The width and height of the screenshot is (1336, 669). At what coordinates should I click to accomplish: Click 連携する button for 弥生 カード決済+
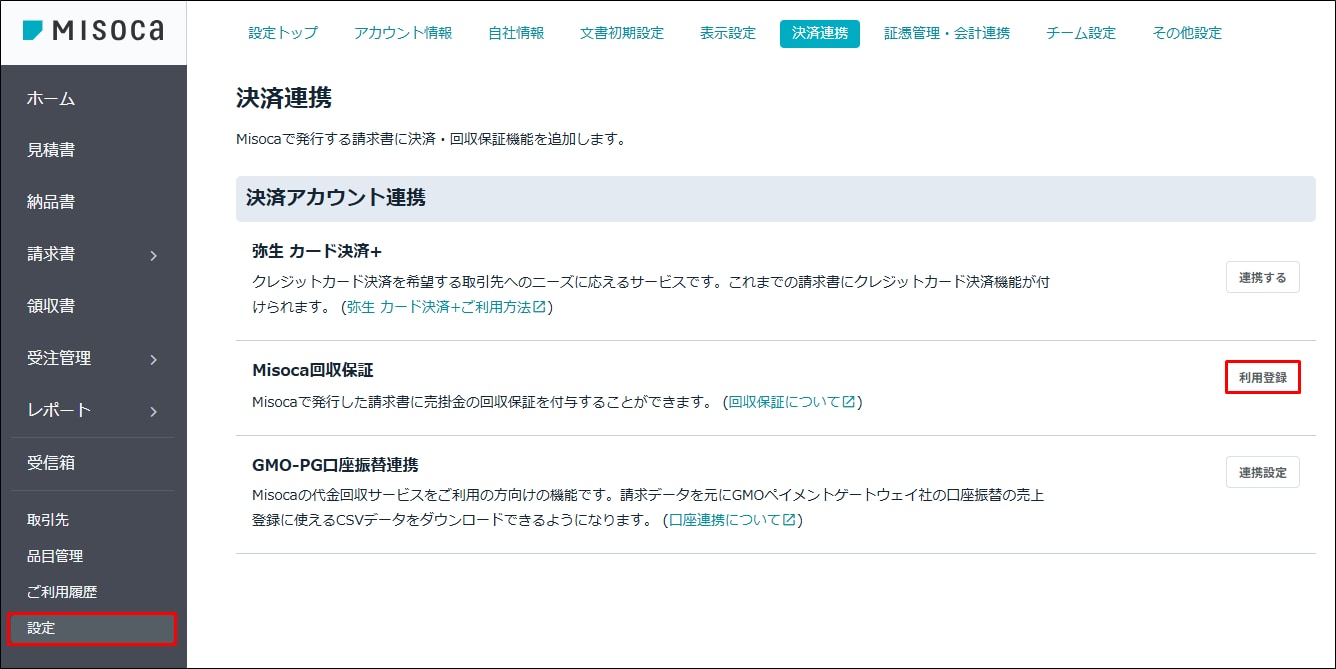coord(1262,278)
